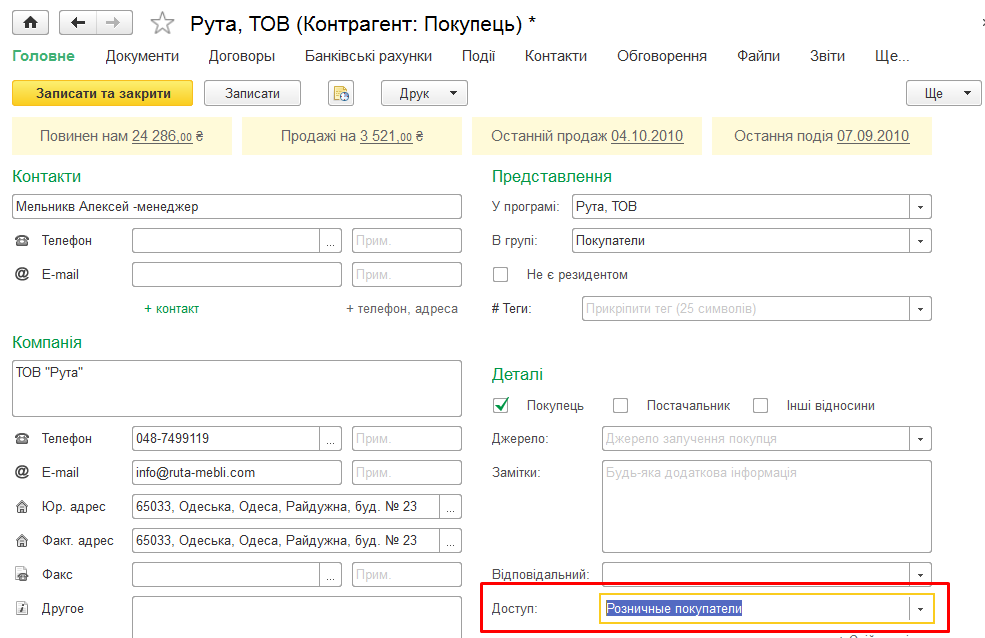Image resolution: width=985 pixels, height=638 pixels.
Task: Open the report icon next to Записати
Action: 340,94
